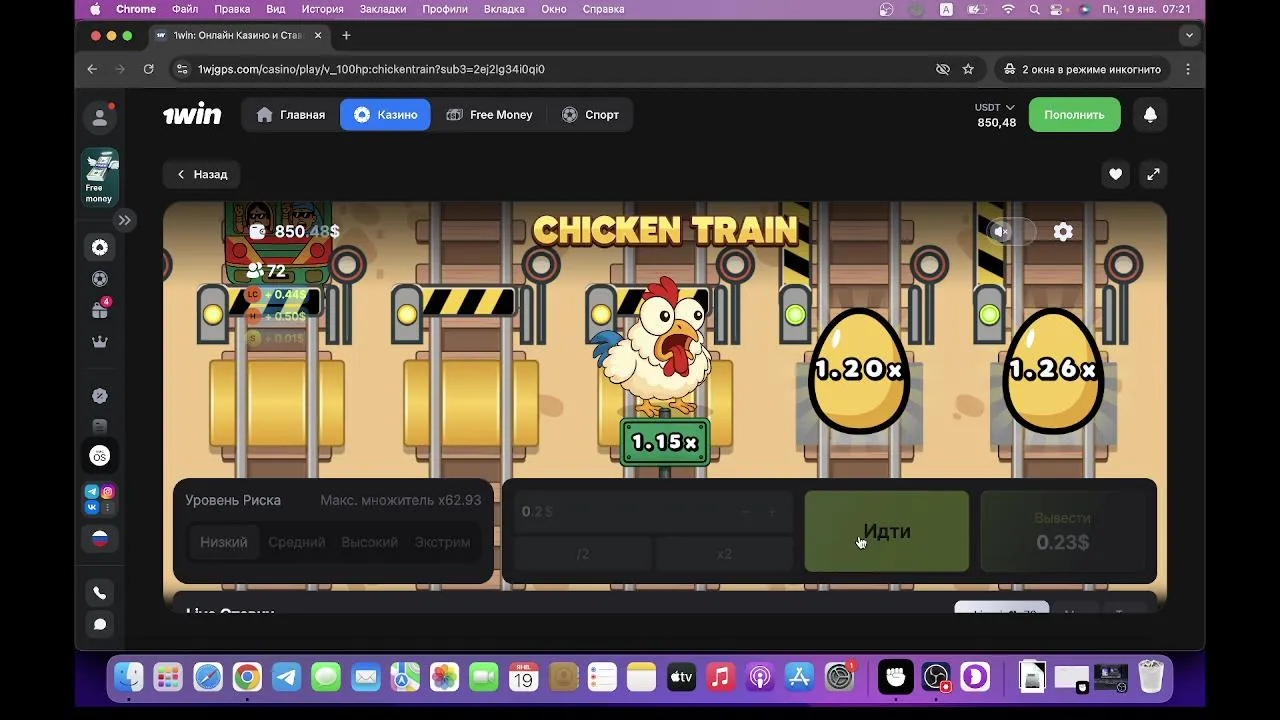Open the casino chip icon in sidebar
The height and width of the screenshot is (720, 1280).
[100, 247]
